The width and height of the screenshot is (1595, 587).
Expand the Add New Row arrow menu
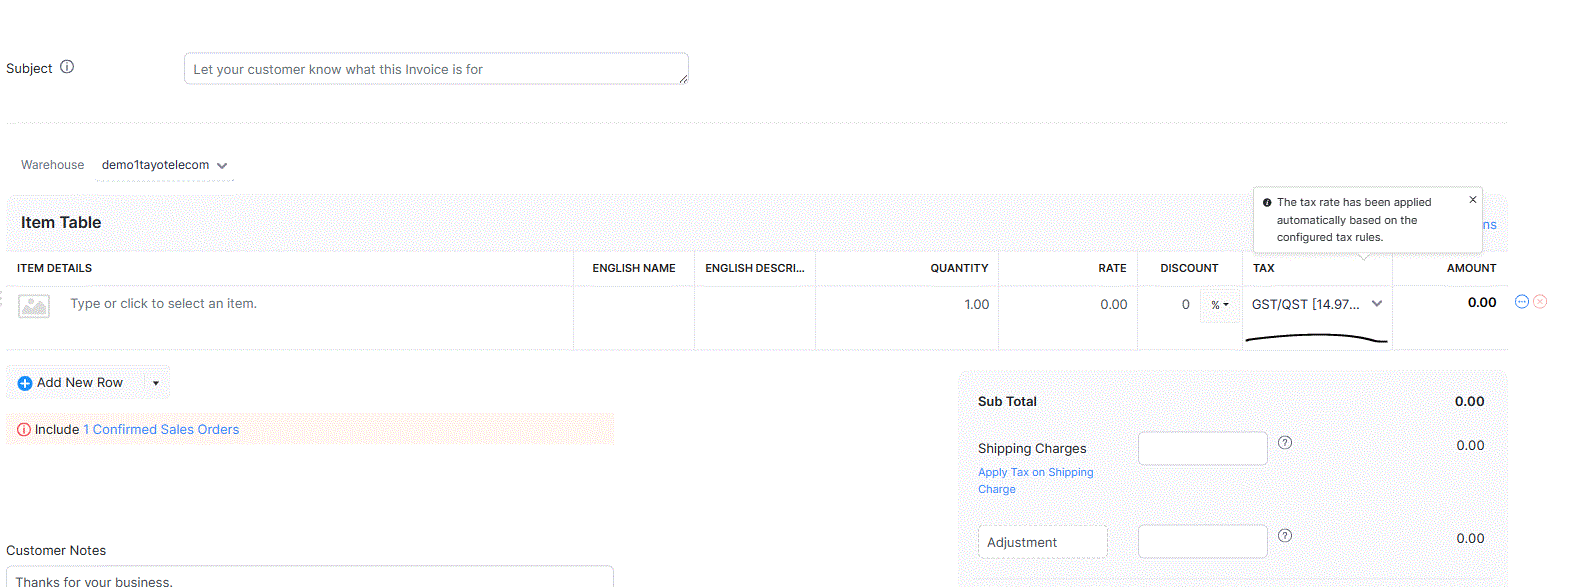pyautogui.click(x=156, y=383)
